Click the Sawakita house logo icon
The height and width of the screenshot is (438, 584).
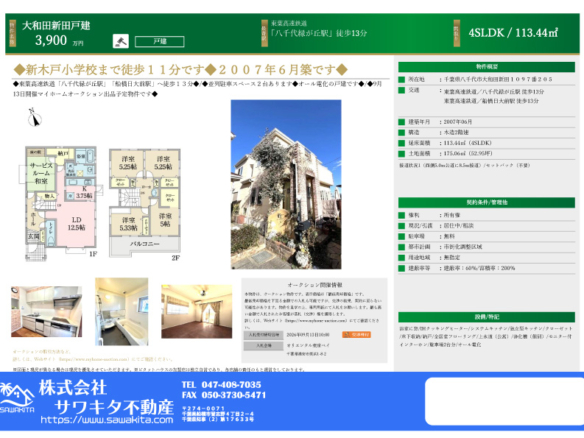pos(17,397)
